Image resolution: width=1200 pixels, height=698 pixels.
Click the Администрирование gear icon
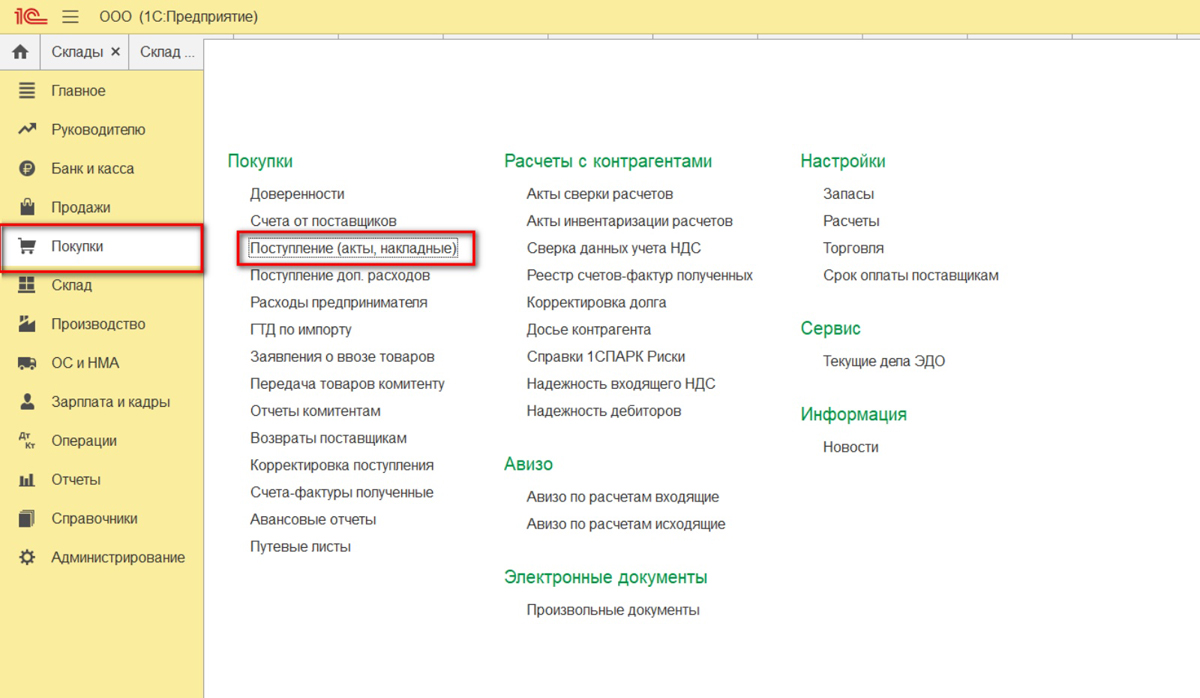[27, 557]
